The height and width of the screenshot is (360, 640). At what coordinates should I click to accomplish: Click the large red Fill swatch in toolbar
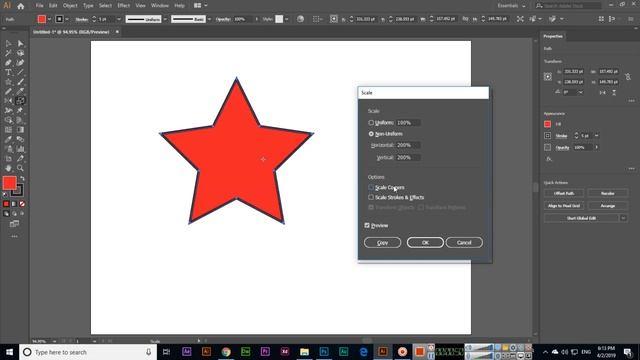point(9,183)
